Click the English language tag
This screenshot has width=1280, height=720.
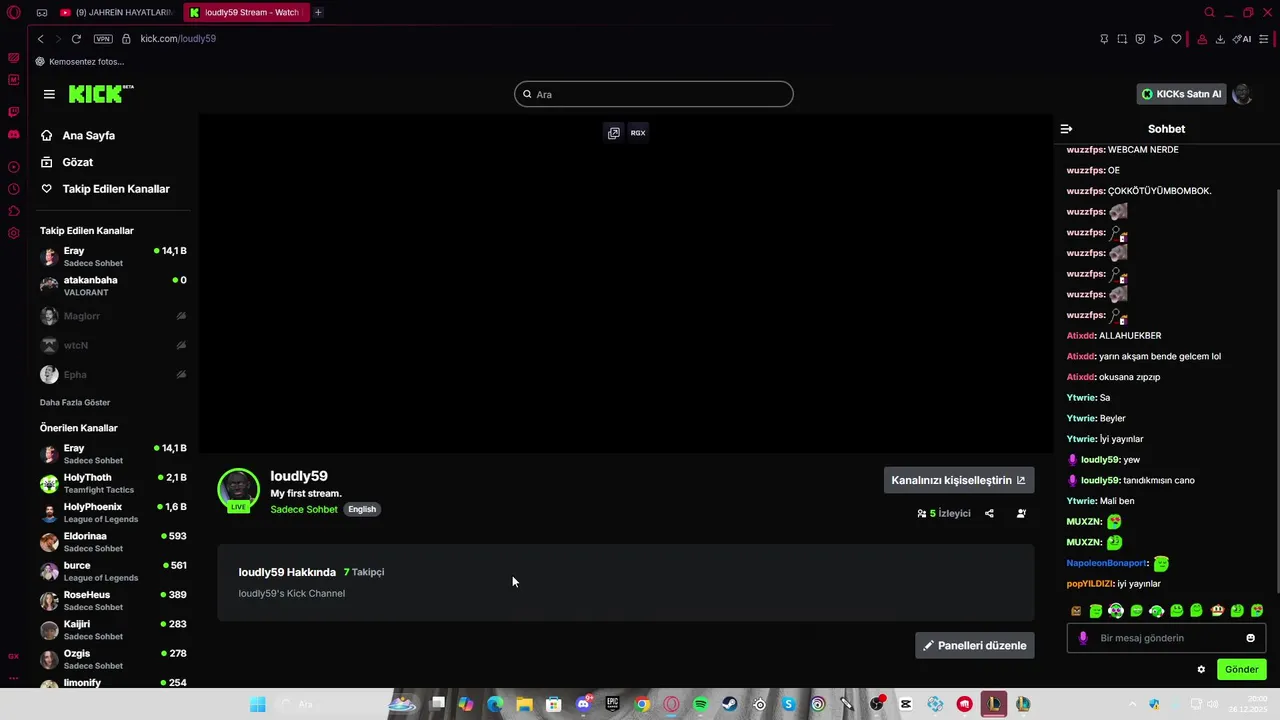click(362, 509)
